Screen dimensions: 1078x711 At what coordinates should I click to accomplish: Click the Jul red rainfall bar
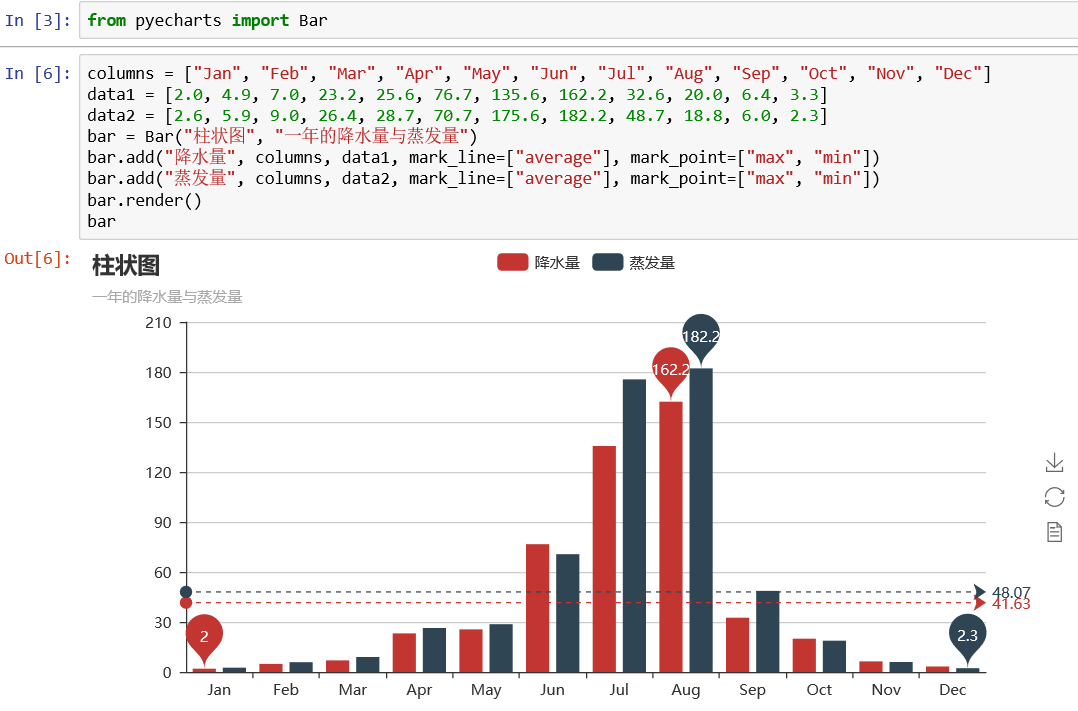point(604,559)
